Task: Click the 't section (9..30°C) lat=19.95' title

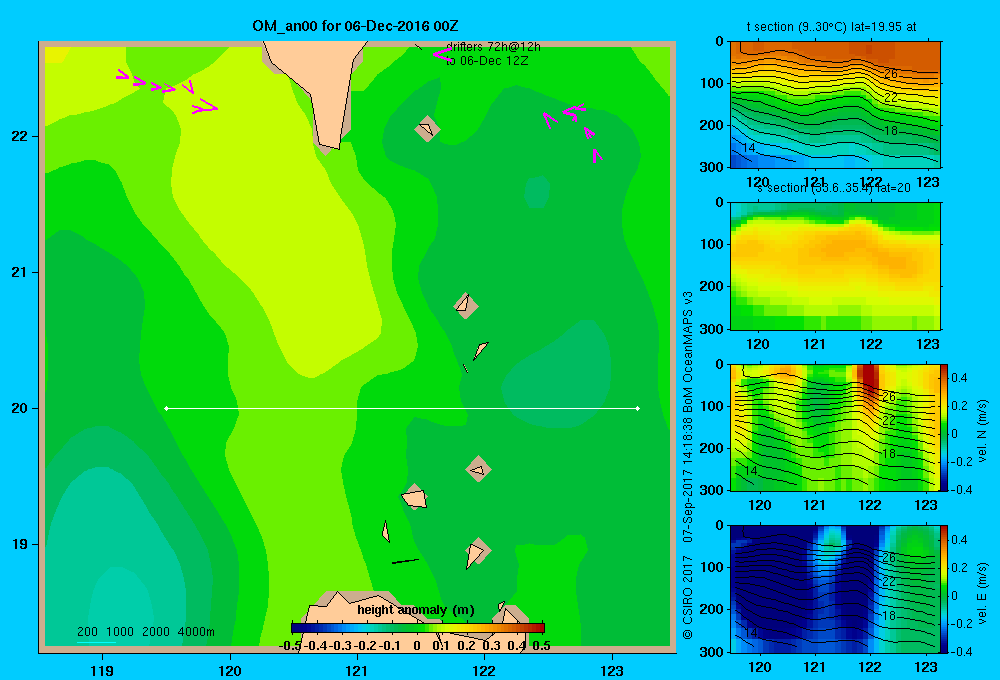Action: tap(831, 27)
